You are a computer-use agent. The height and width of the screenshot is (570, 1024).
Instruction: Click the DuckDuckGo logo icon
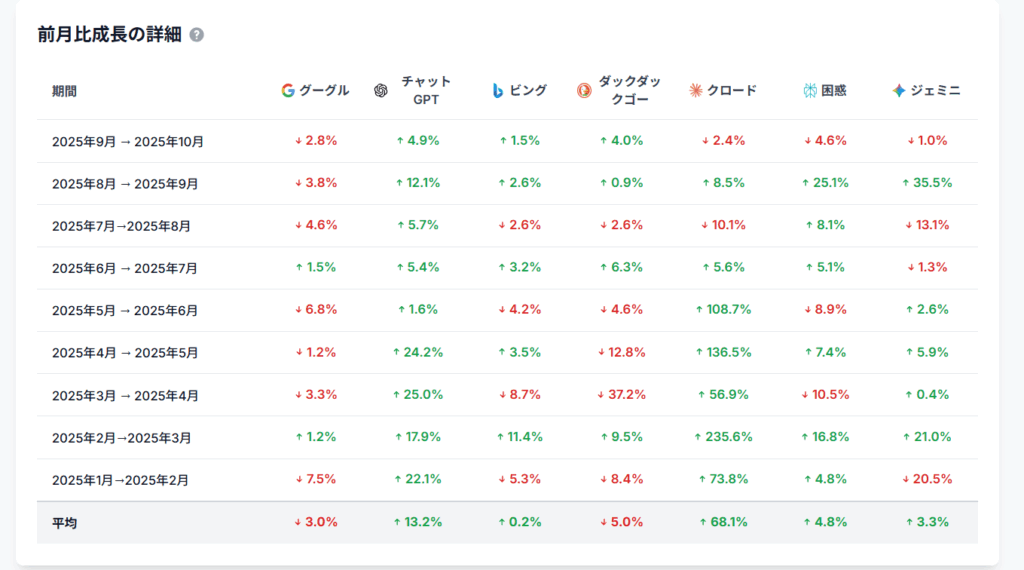pyautogui.click(x=584, y=90)
